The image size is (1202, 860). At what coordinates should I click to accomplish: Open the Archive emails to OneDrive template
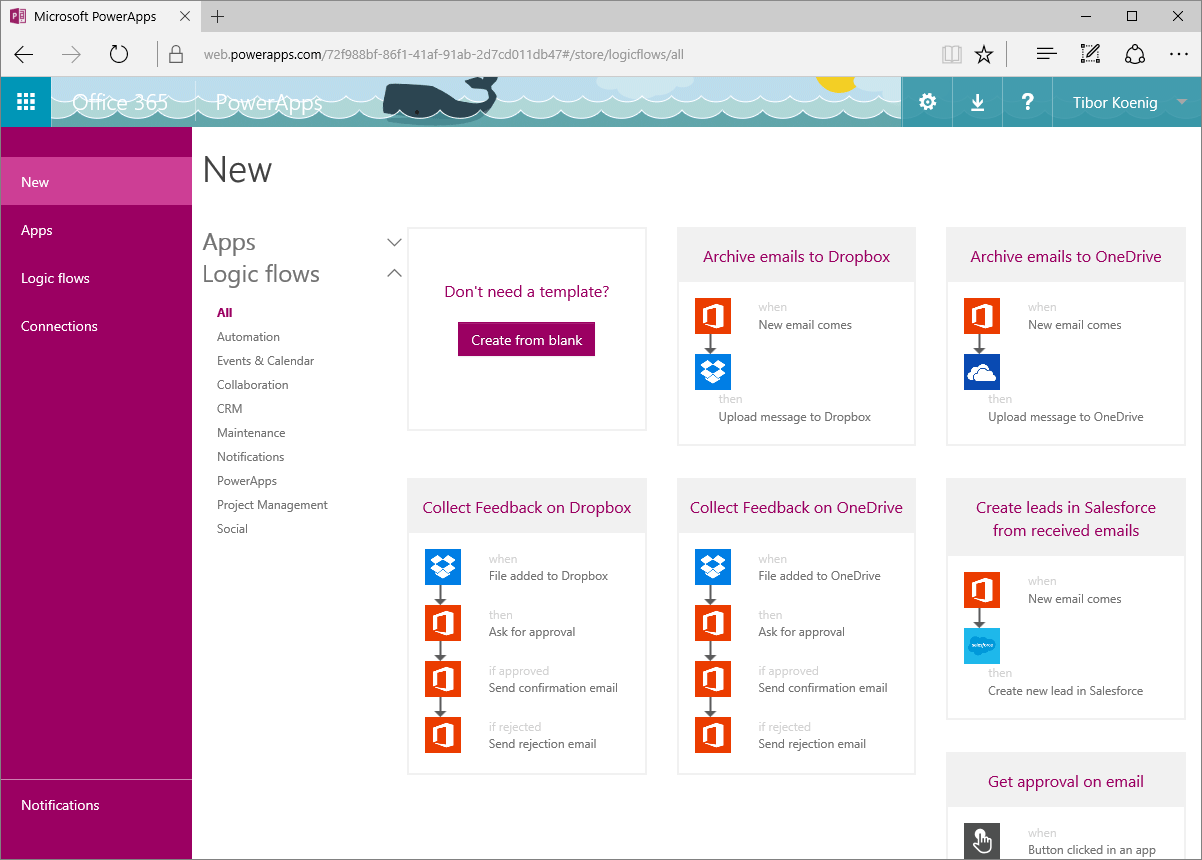click(1066, 256)
